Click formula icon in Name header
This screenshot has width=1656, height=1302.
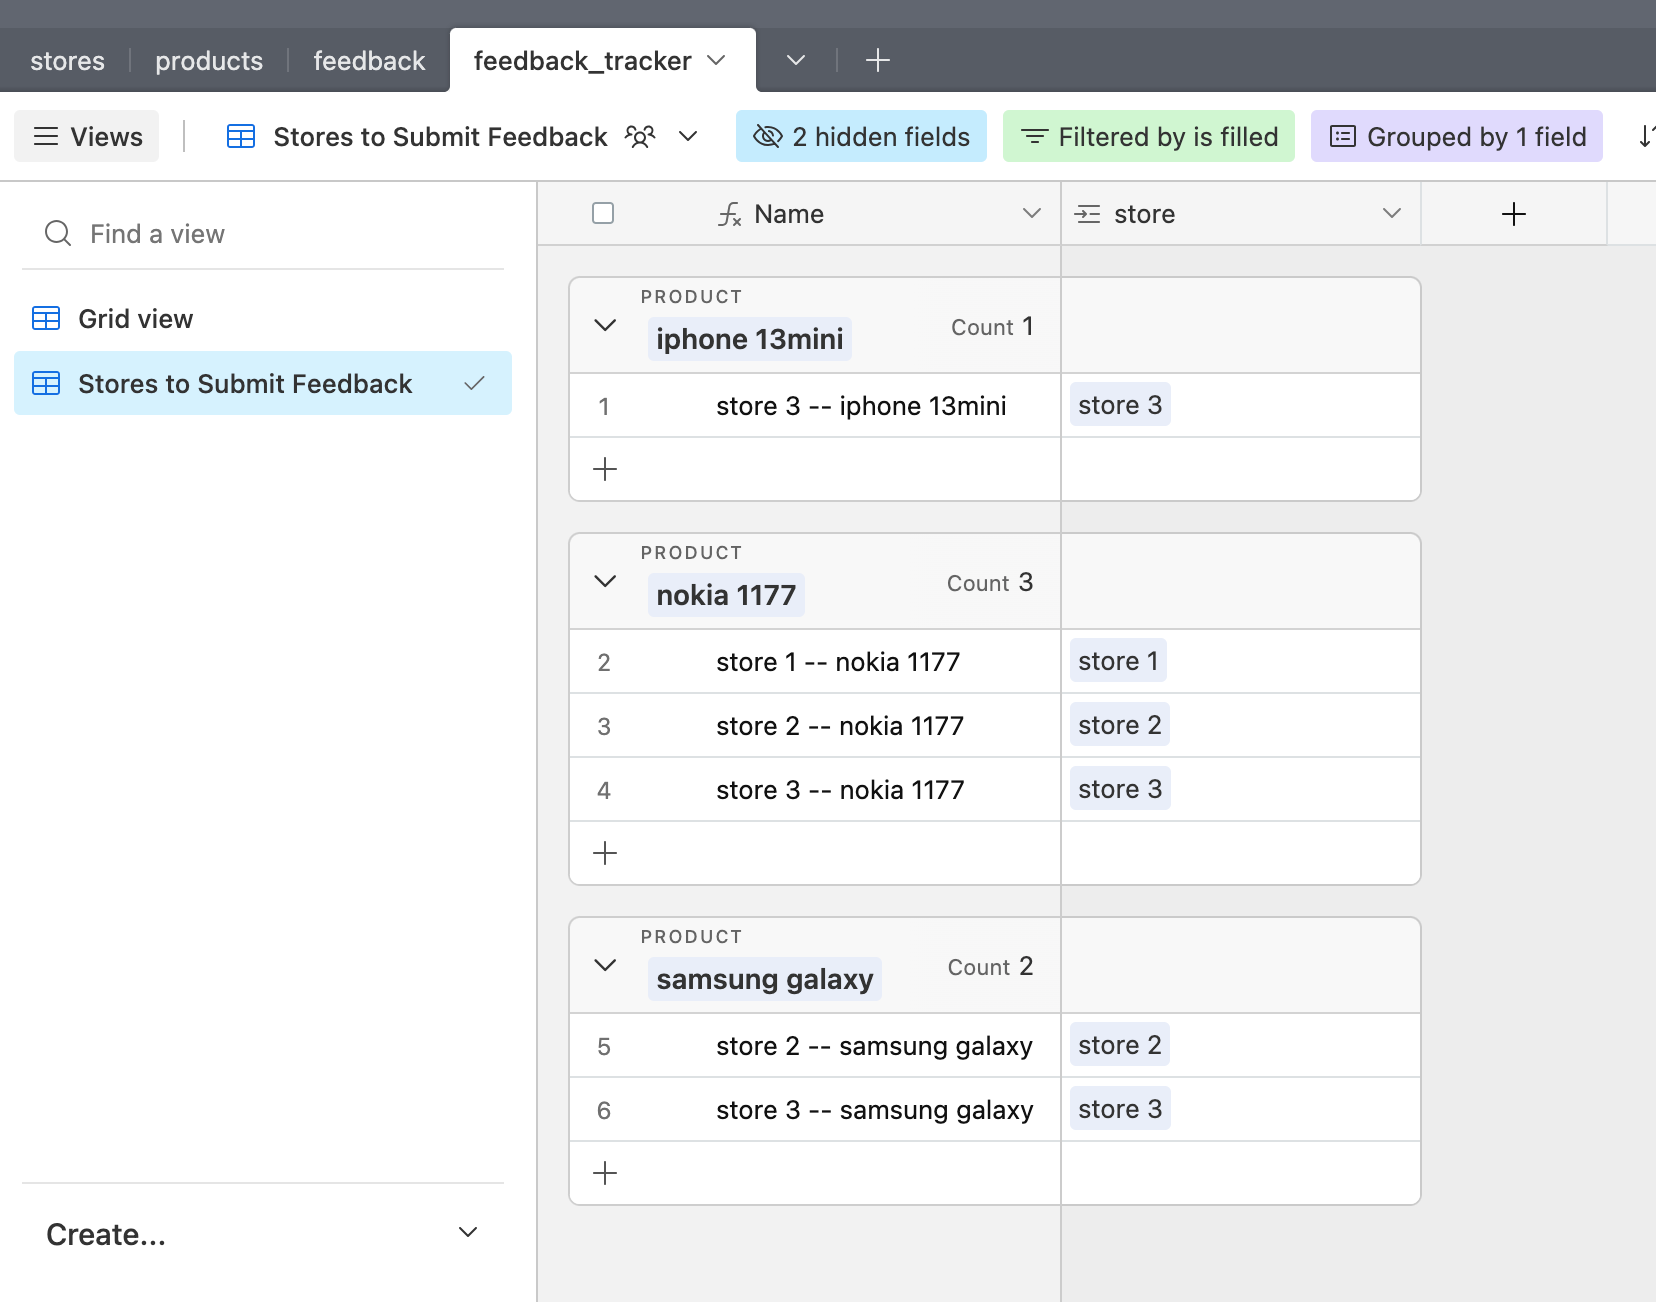pos(730,214)
